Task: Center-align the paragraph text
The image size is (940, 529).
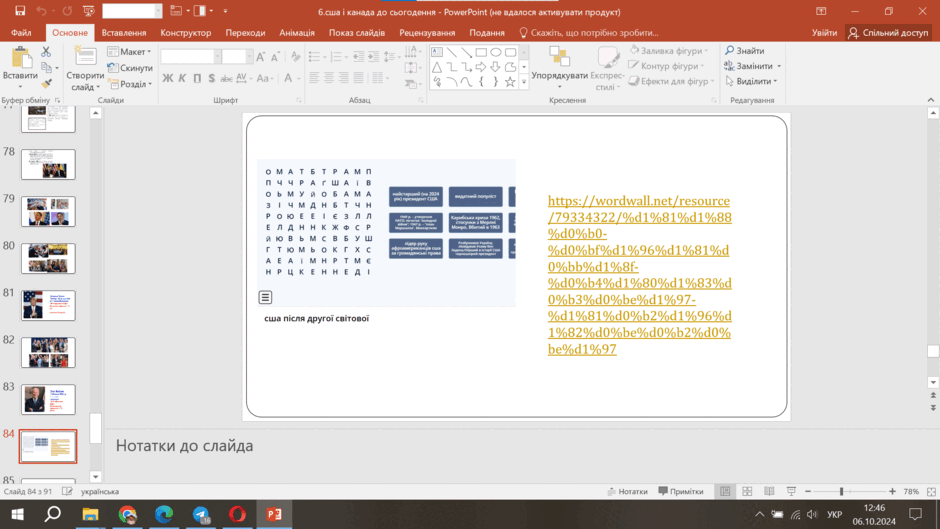Action: point(329,77)
